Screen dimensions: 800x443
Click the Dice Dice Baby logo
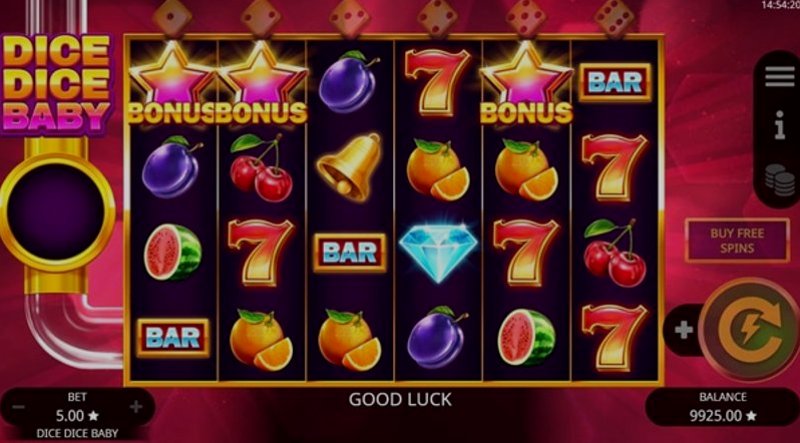tap(56, 84)
